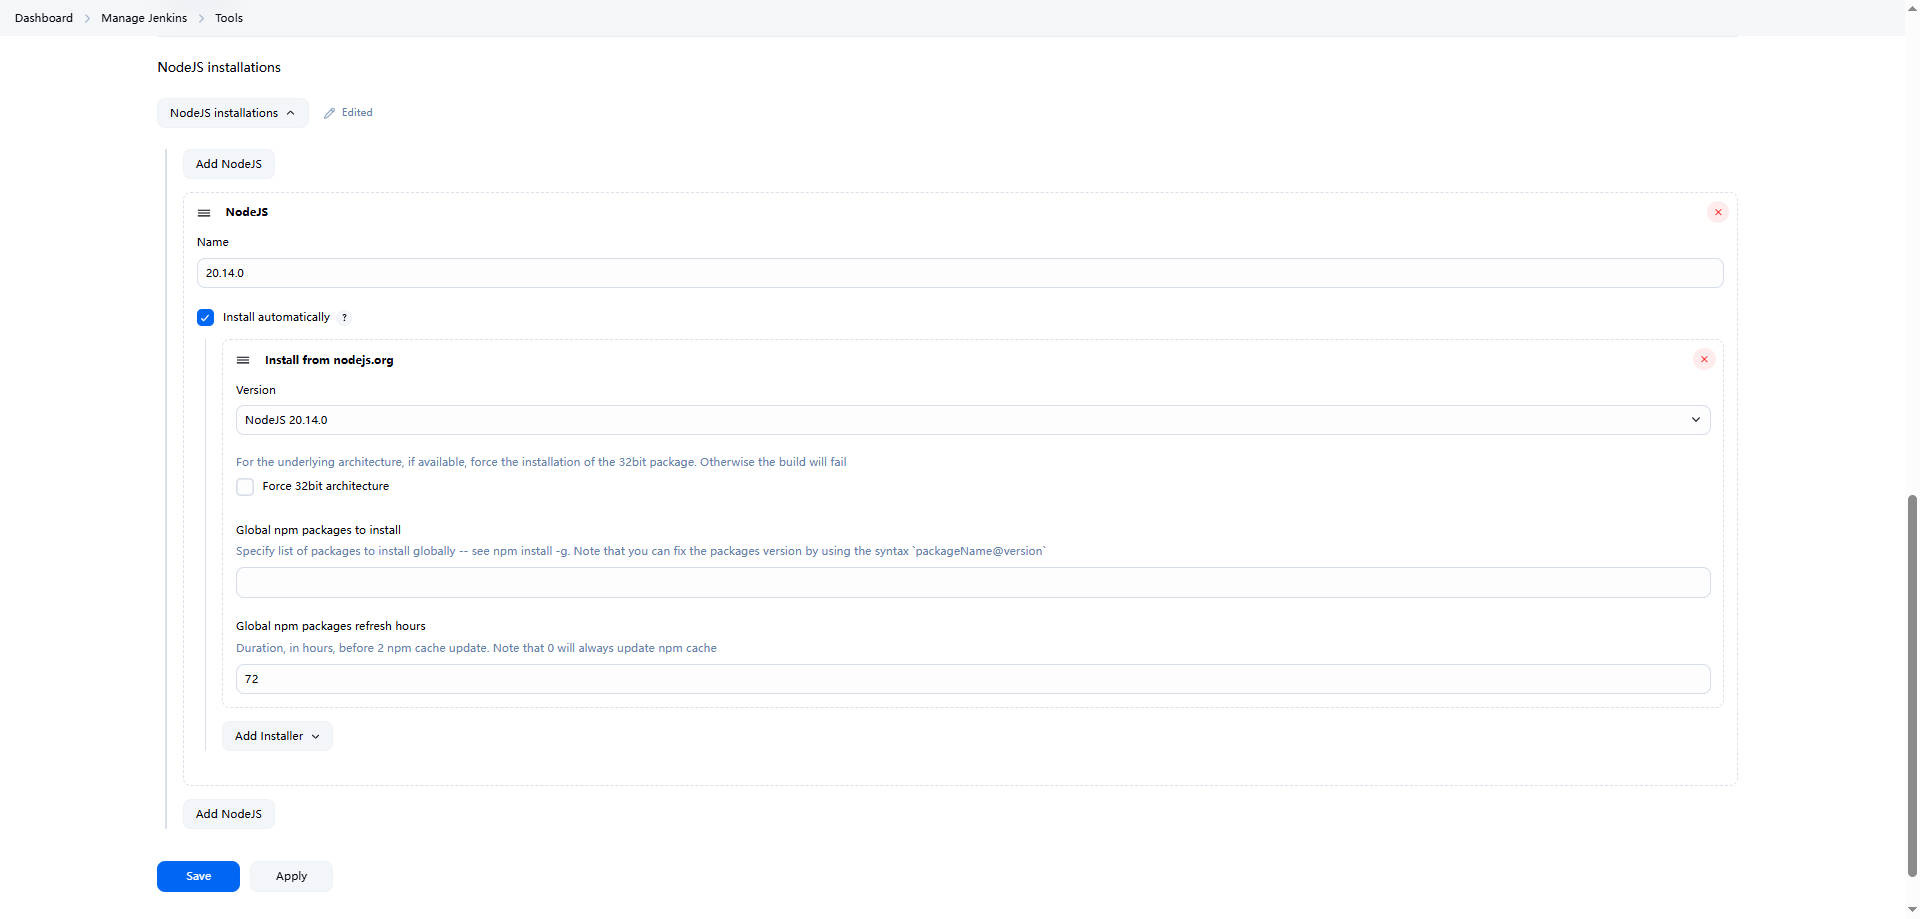
Task: Click the Global npm packages refresh hours field
Action: [x=972, y=679]
